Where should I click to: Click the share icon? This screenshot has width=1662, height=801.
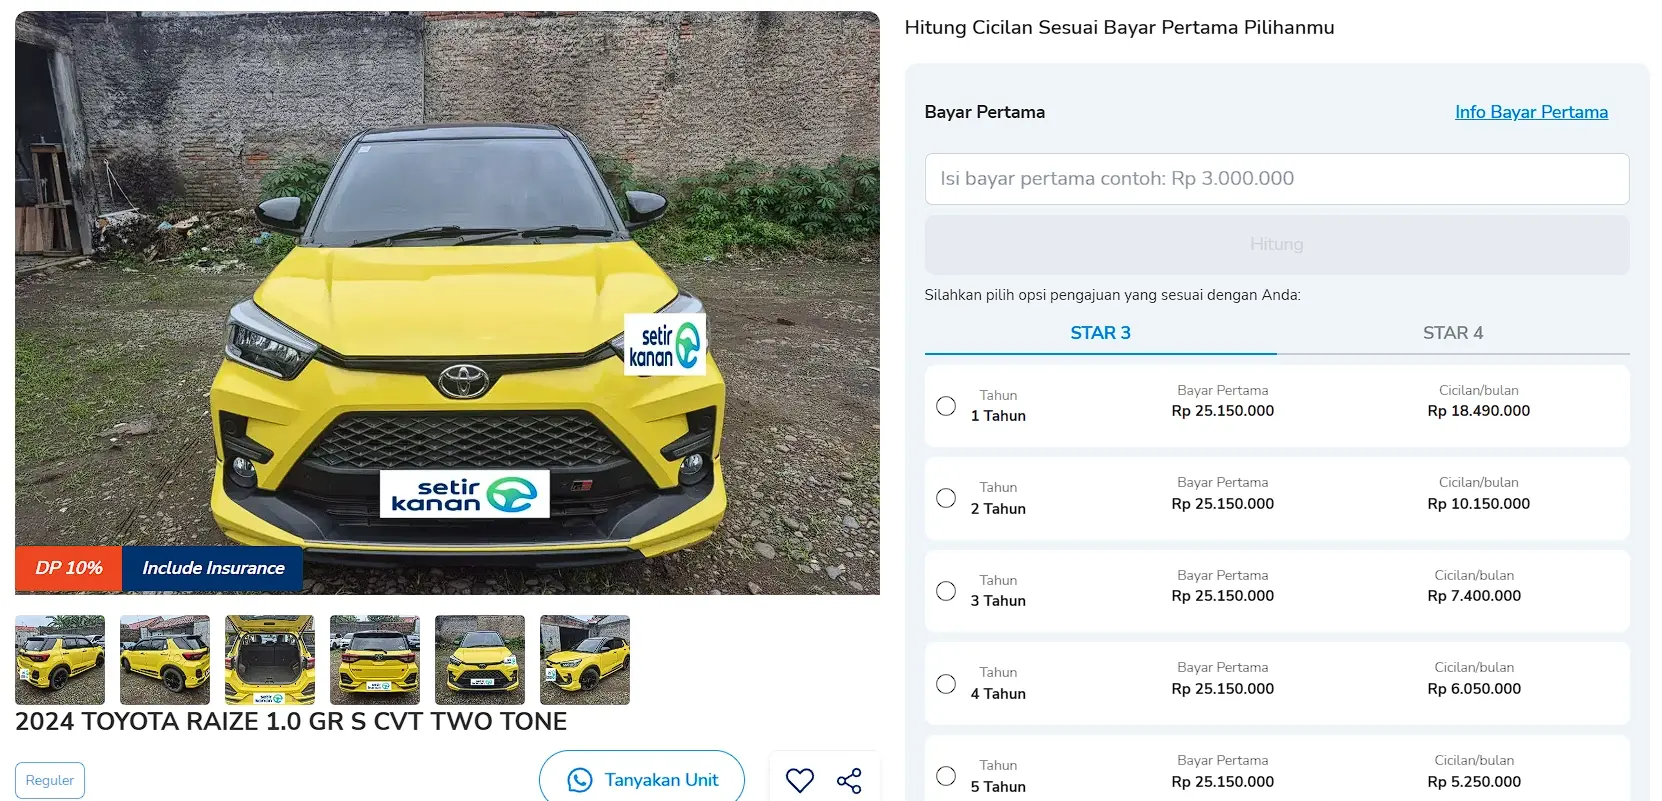[849, 781]
